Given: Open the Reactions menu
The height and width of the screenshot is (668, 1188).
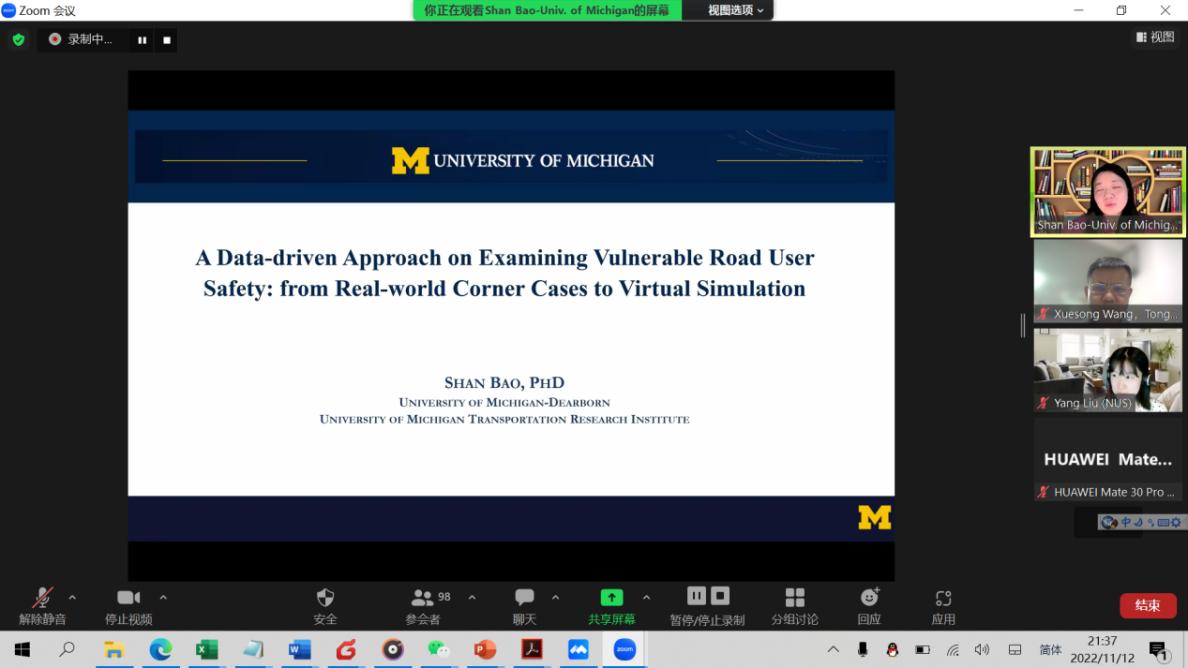Looking at the screenshot, I should tap(869, 598).
